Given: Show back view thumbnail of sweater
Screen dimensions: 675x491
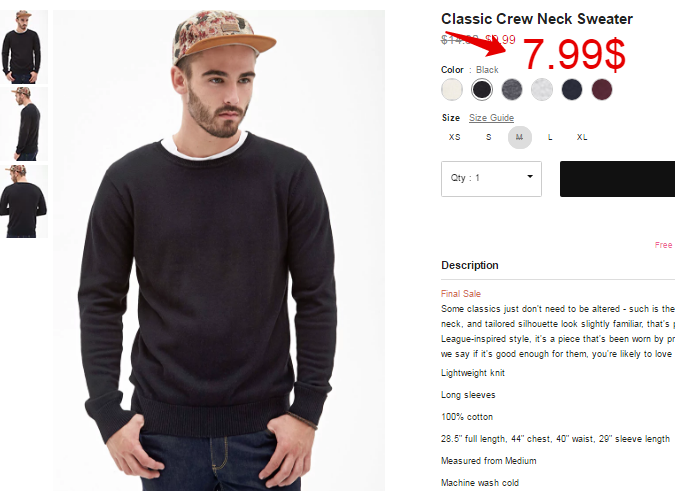Looking at the screenshot, I should click(24, 201).
